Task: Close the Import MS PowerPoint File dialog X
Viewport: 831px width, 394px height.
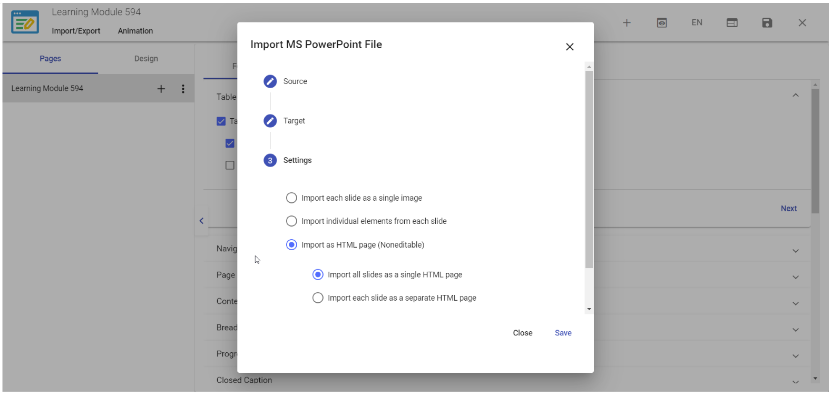Action: click(570, 47)
